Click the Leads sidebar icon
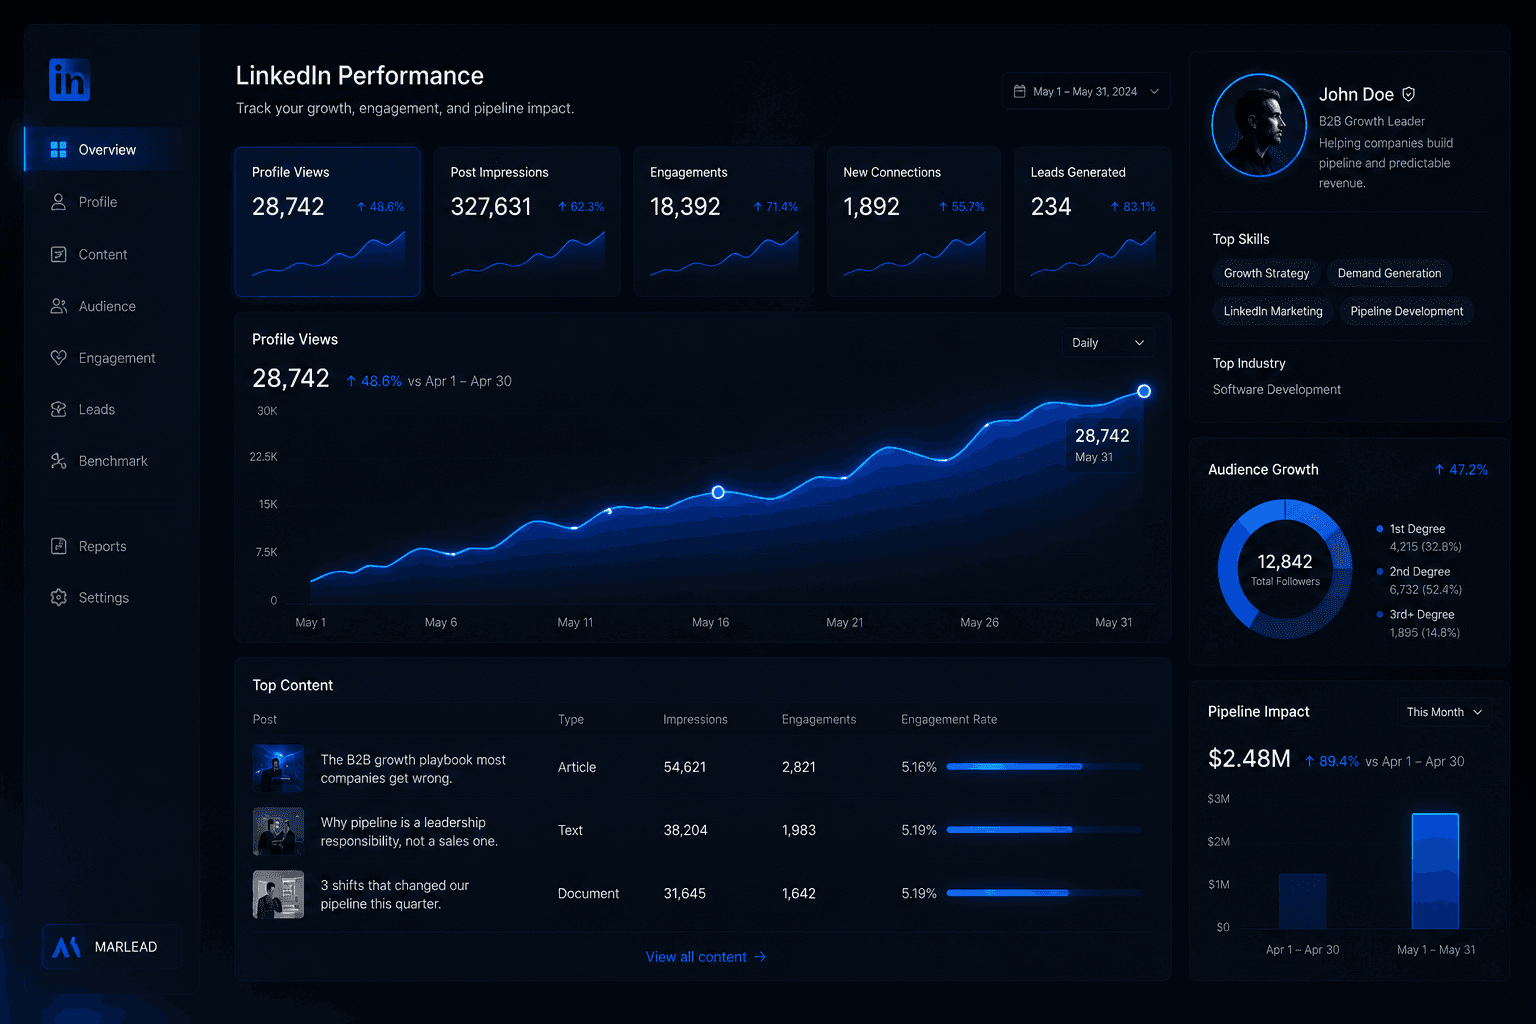The height and width of the screenshot is (1024, 1536). point(59,409)
